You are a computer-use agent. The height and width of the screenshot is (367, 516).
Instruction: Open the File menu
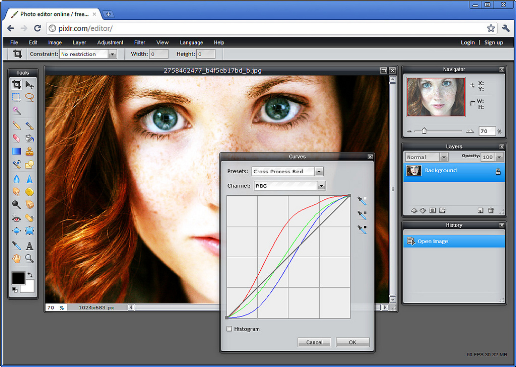14,42
